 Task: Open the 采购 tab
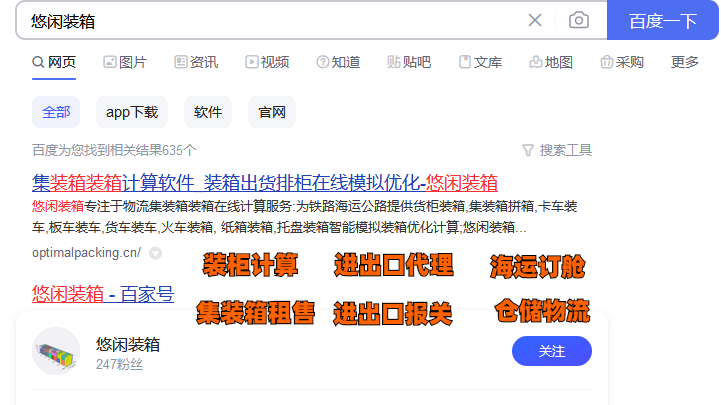pos(622,62)
